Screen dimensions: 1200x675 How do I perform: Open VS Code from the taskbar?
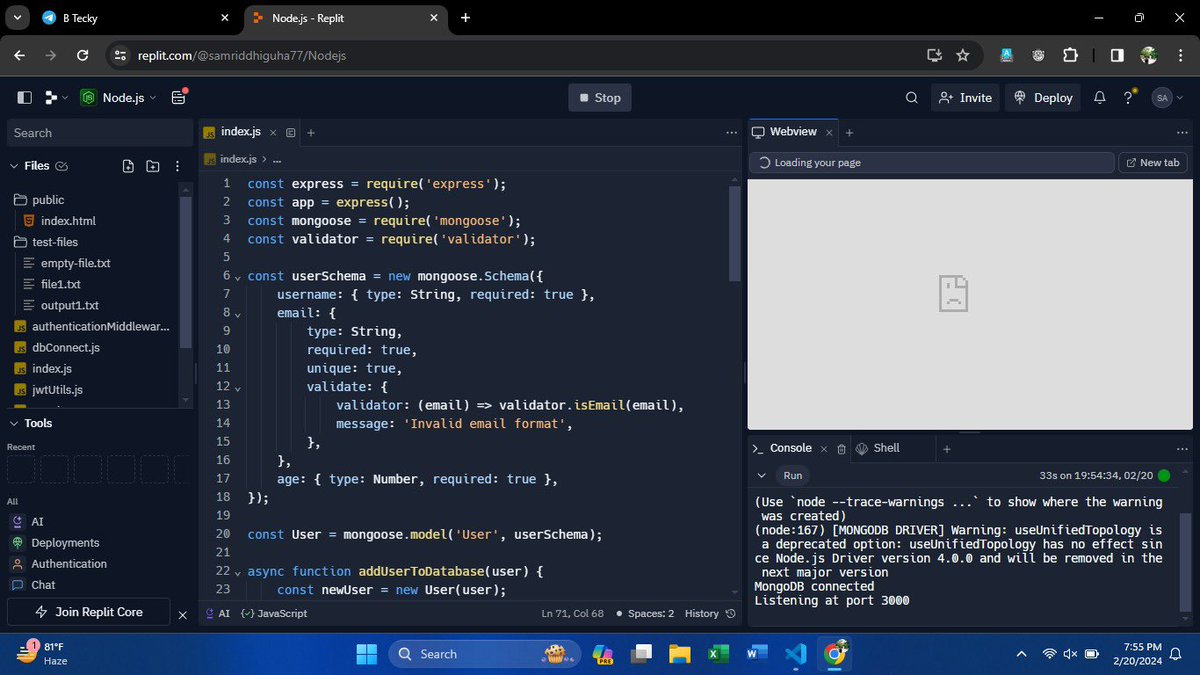(795, 654)
